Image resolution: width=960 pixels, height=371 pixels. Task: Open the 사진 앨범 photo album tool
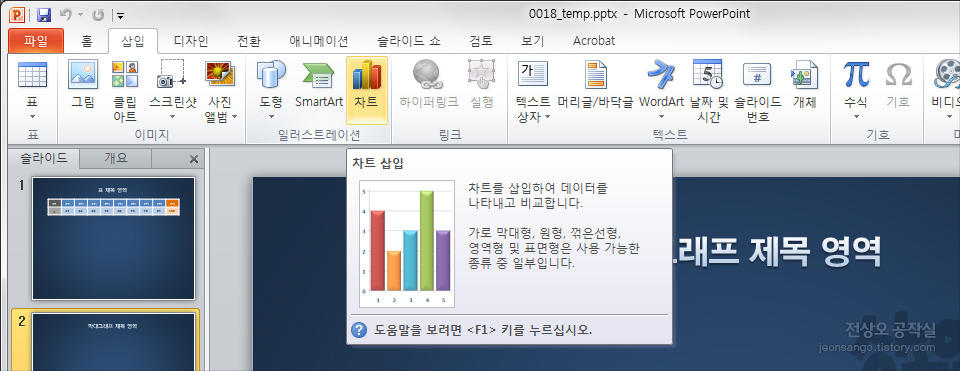tap(220, 91)
